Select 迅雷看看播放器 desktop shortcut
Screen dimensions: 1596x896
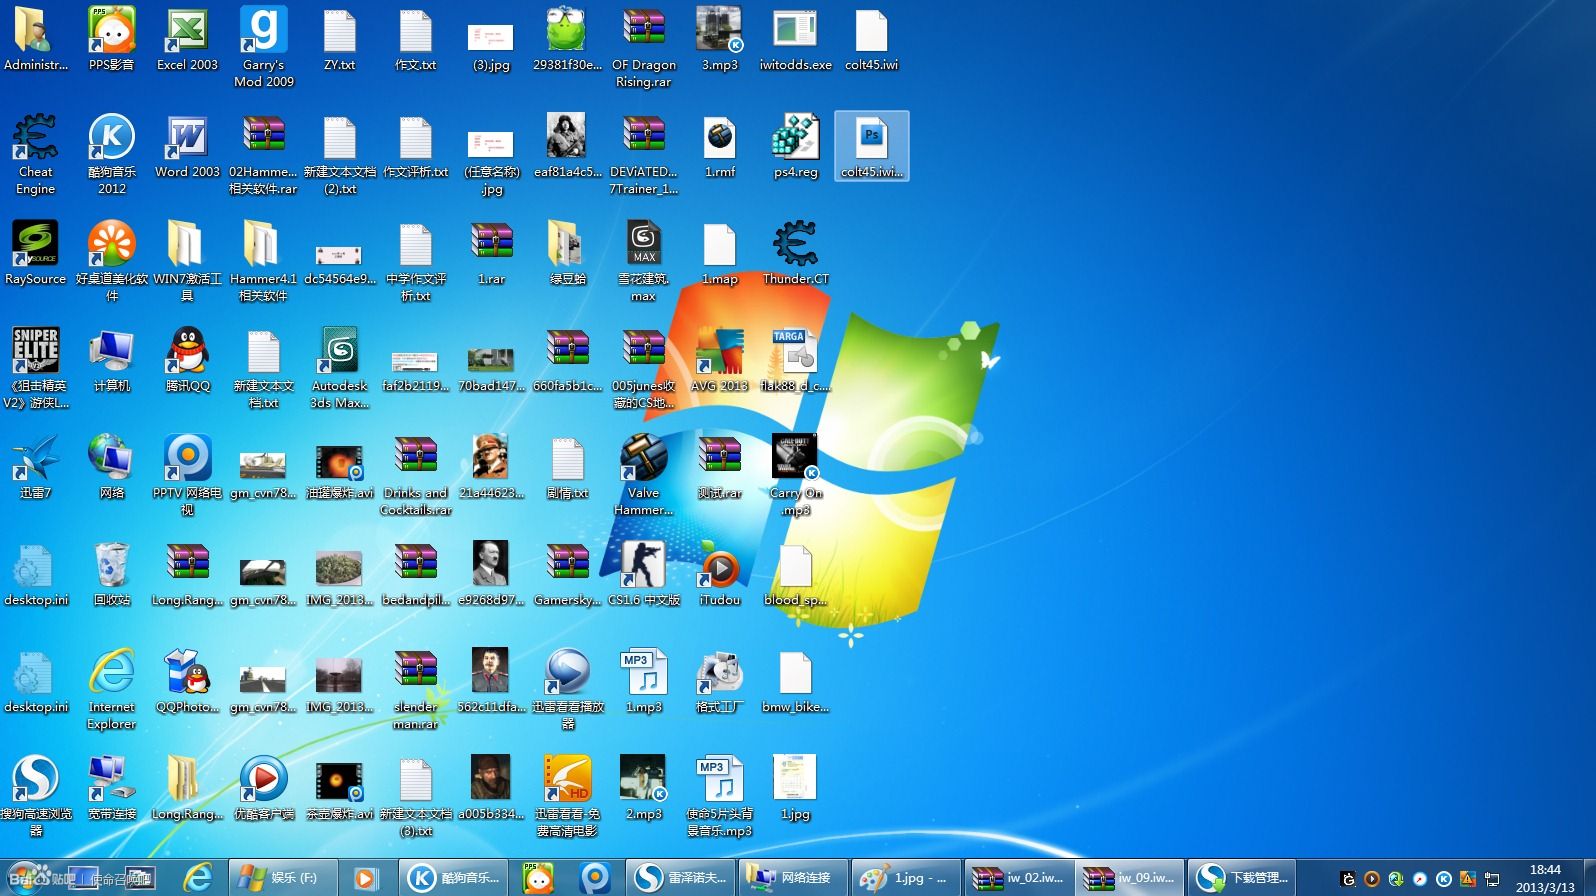coord(567,689)
